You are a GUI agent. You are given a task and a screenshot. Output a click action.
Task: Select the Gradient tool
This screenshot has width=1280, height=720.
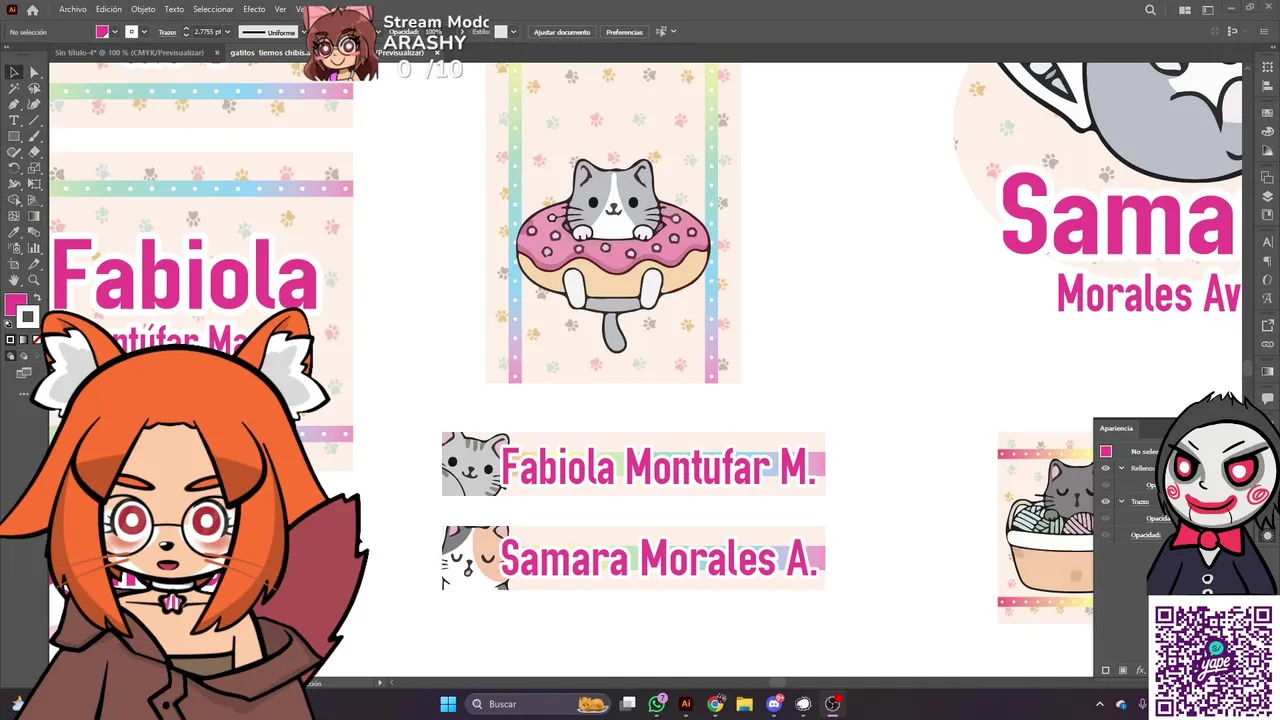[34, 216]
